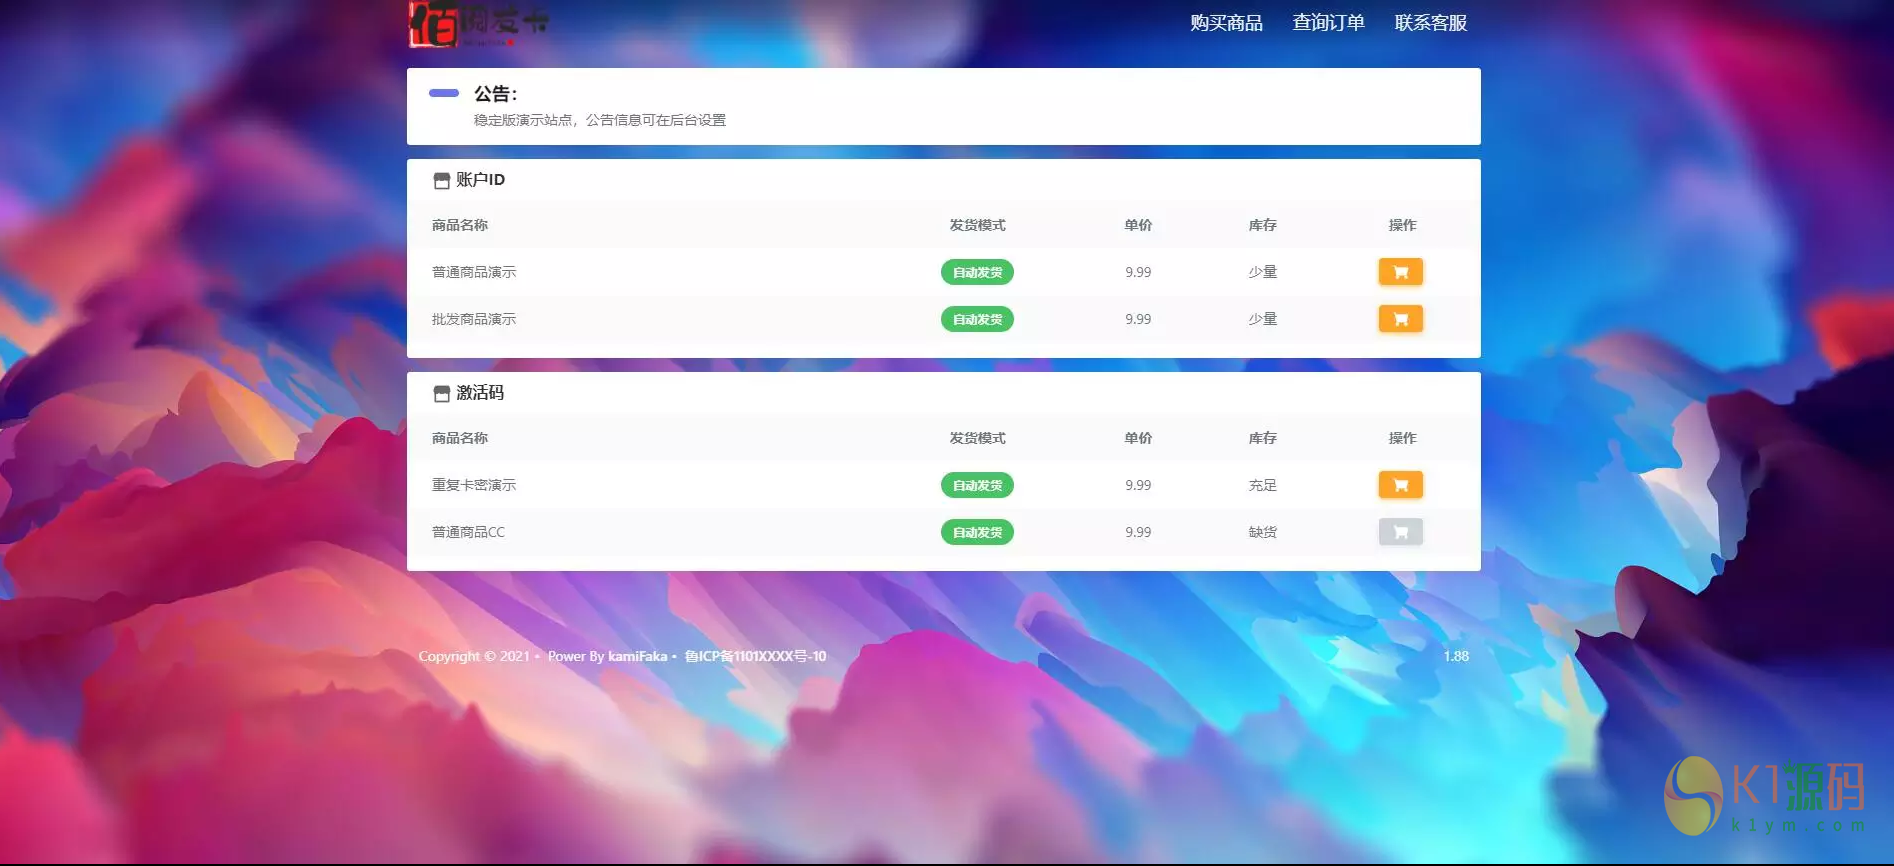1894x866 pixels.
Task: Add 批发商品演示 using its cart button
Action: point(1400,319)
